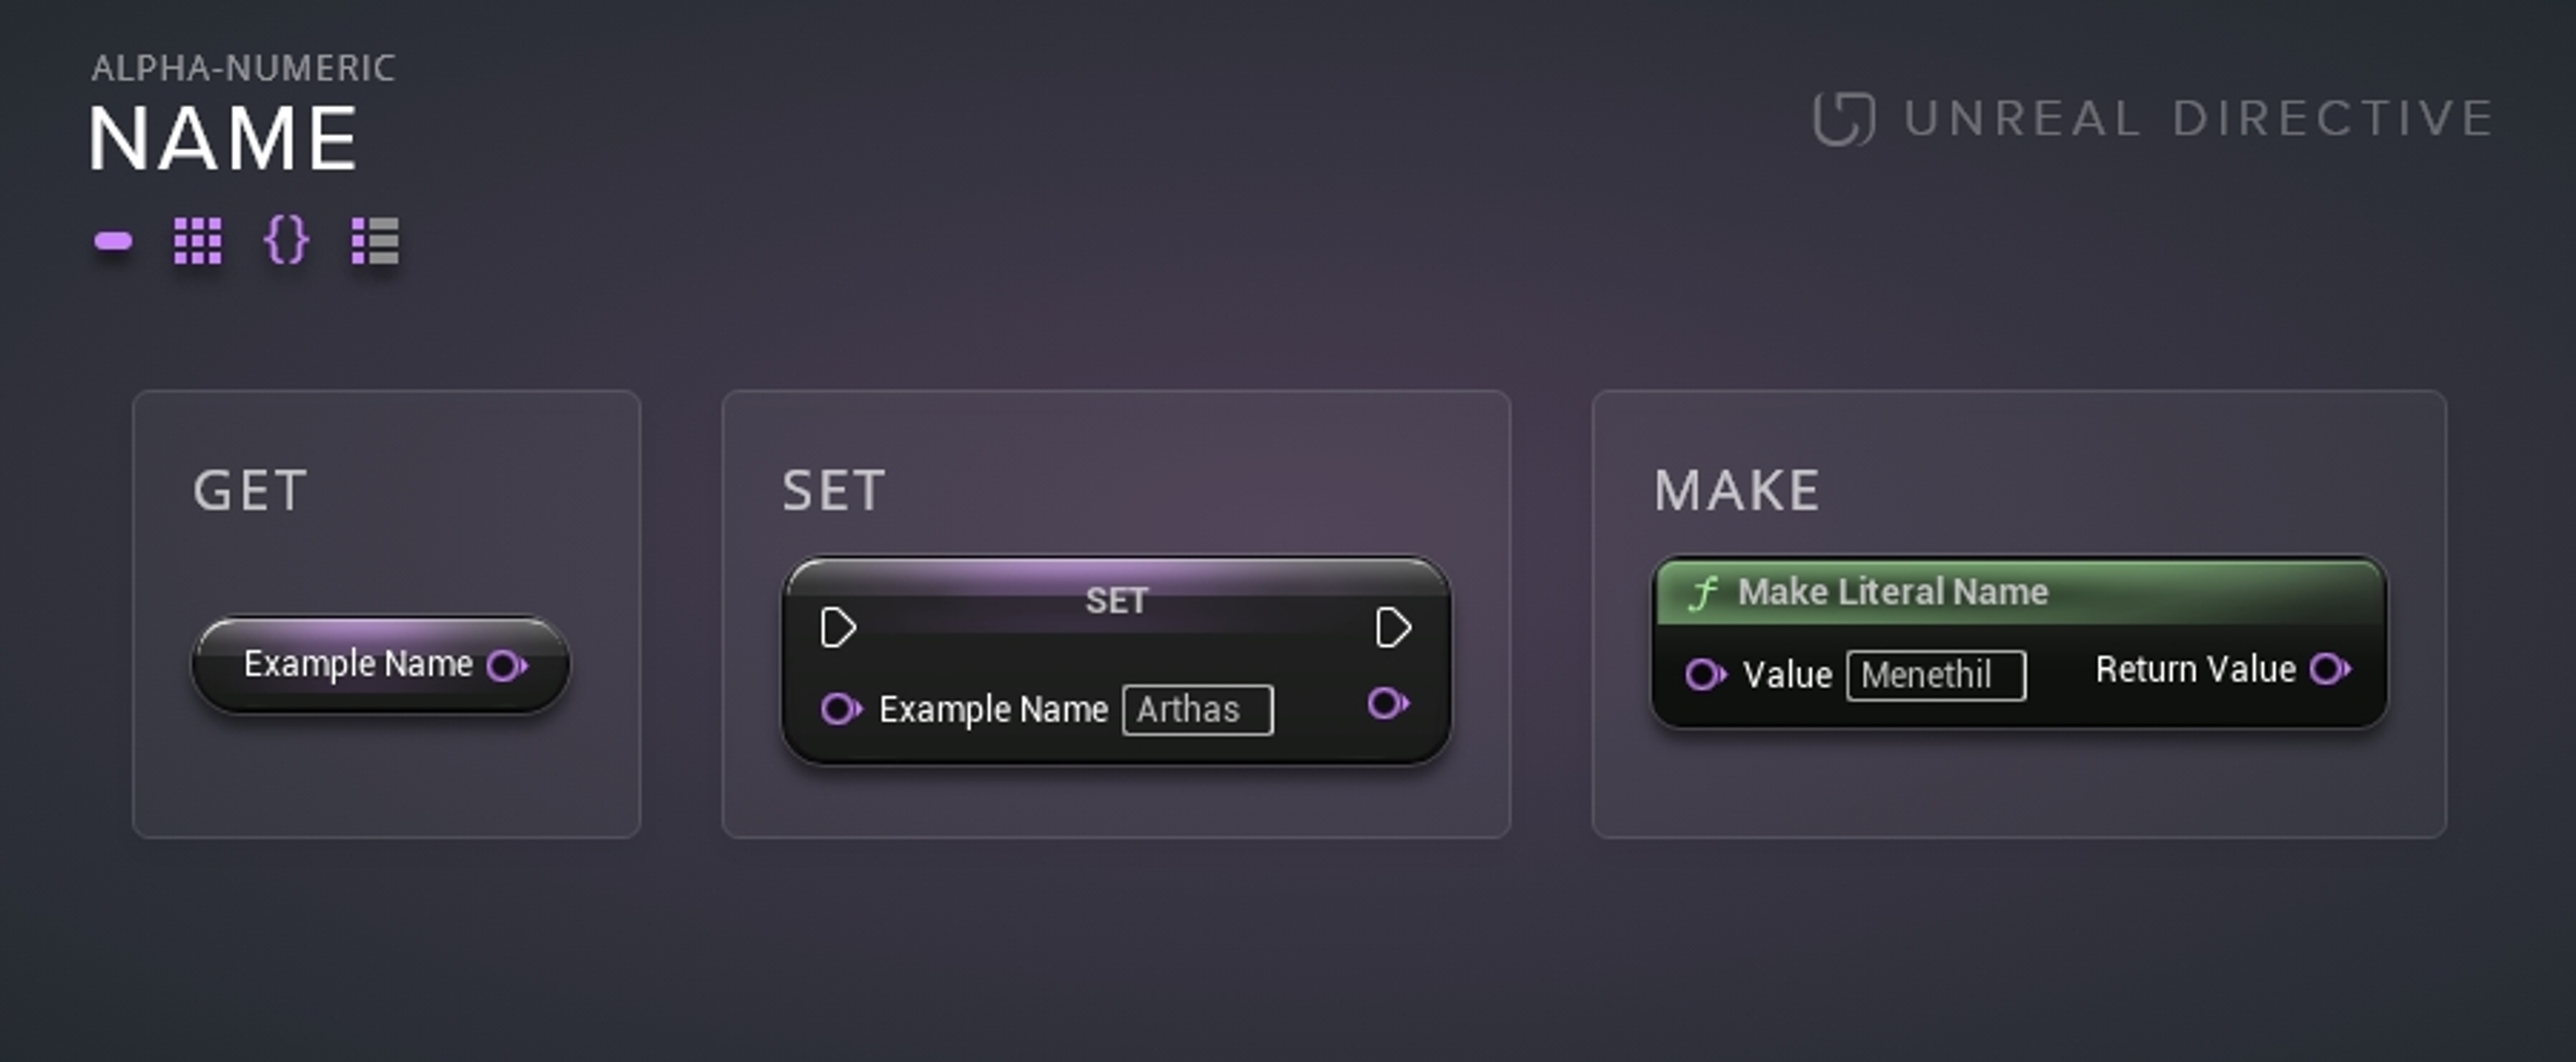Click the SET node input execution pin
This screenshot has width=2576, height=1062.
pyautogui.click(x=837, y=628)
